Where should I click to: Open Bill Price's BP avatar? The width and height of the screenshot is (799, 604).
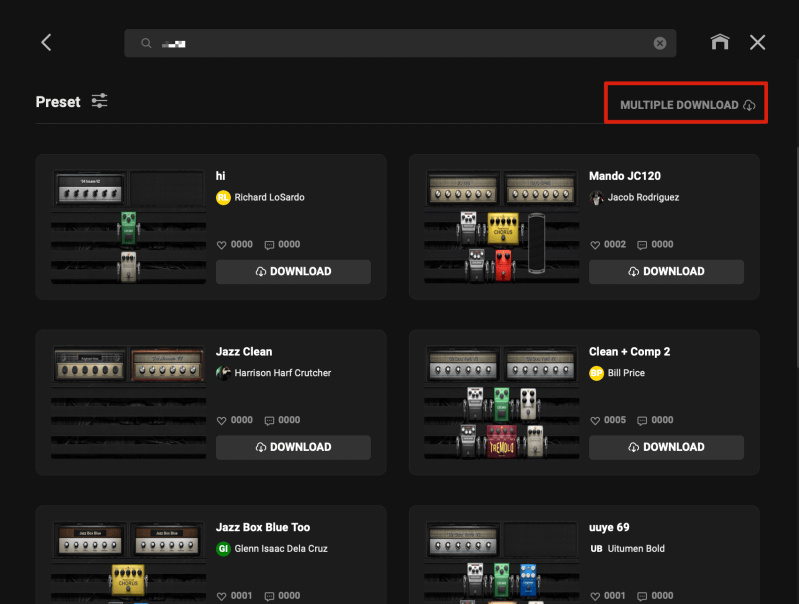coord(596,373)
